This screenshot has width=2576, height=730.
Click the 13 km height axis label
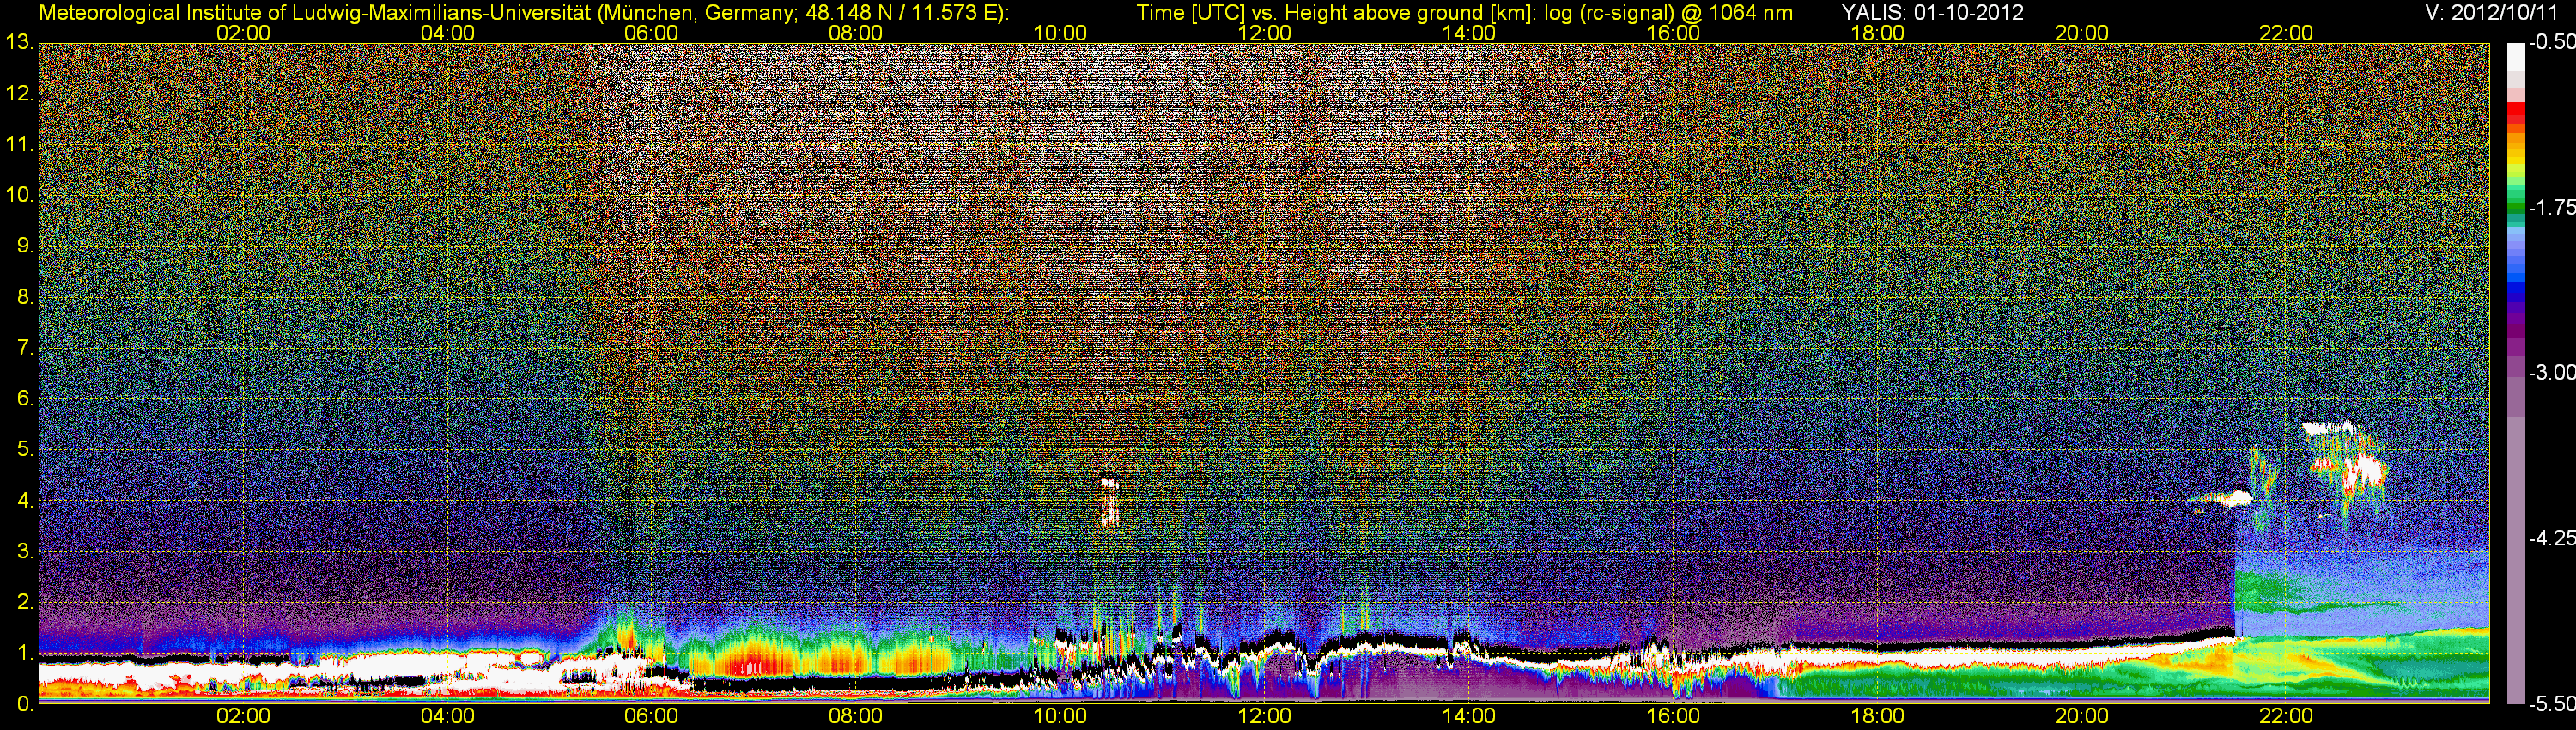pyautogui.click(x=20, y=42)
